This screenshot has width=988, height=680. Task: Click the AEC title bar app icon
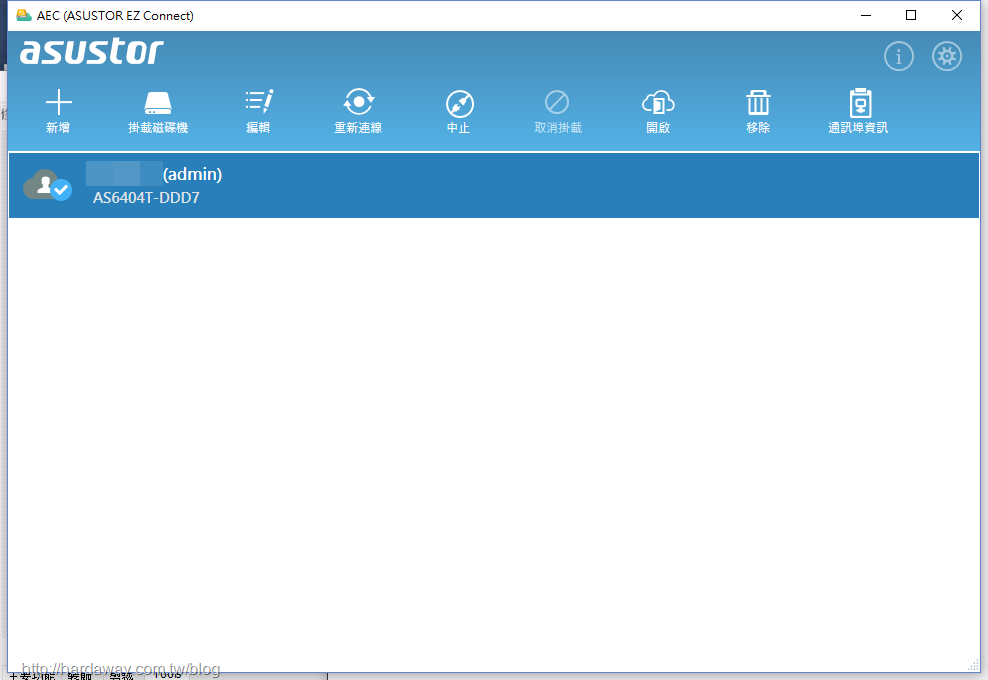click(24, 15)
